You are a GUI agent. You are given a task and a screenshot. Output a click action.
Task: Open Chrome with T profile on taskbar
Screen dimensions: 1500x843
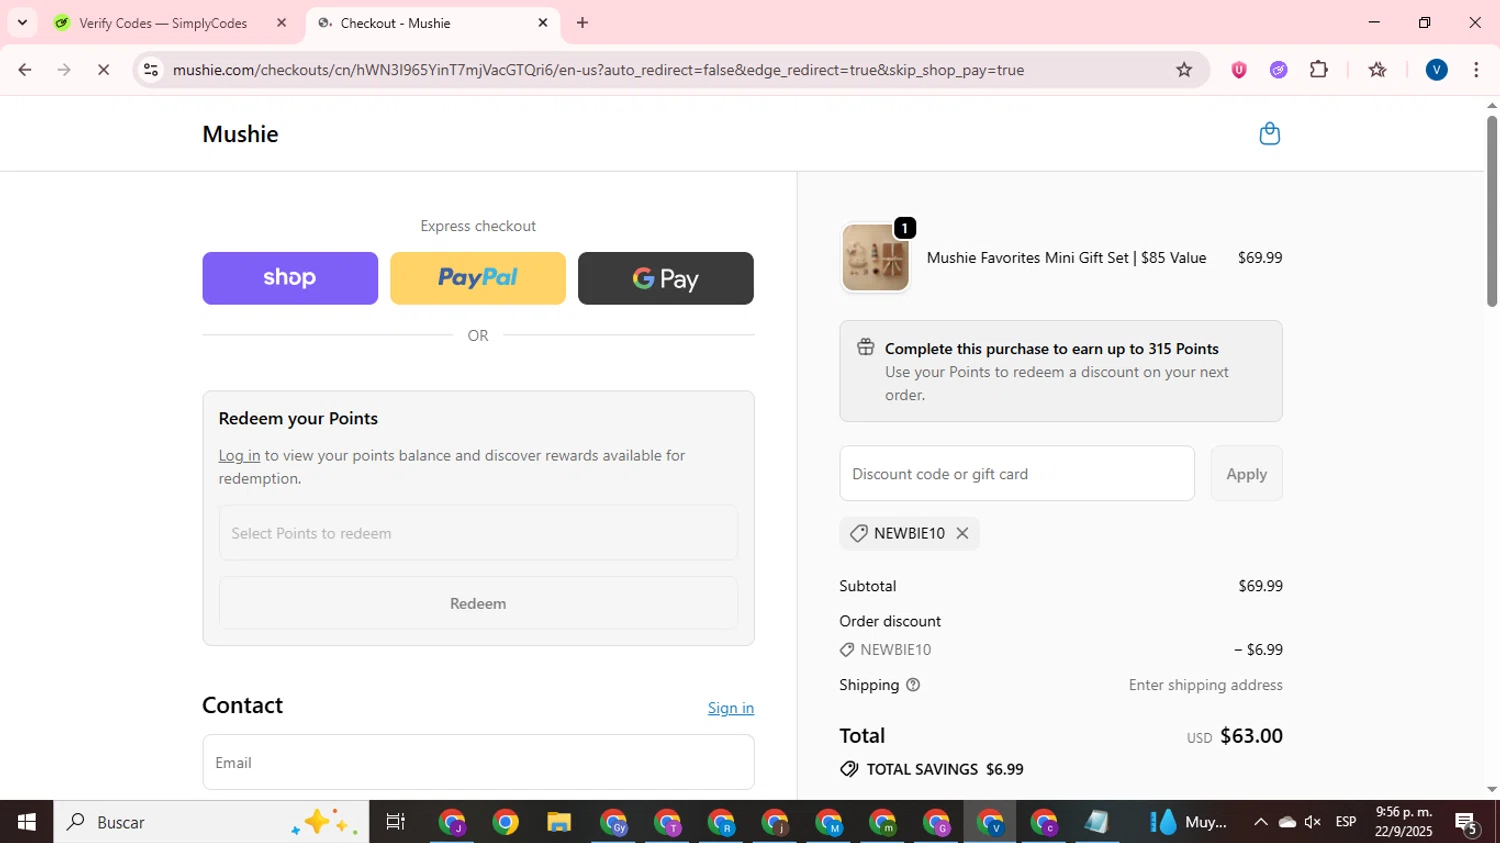(667, 822)
